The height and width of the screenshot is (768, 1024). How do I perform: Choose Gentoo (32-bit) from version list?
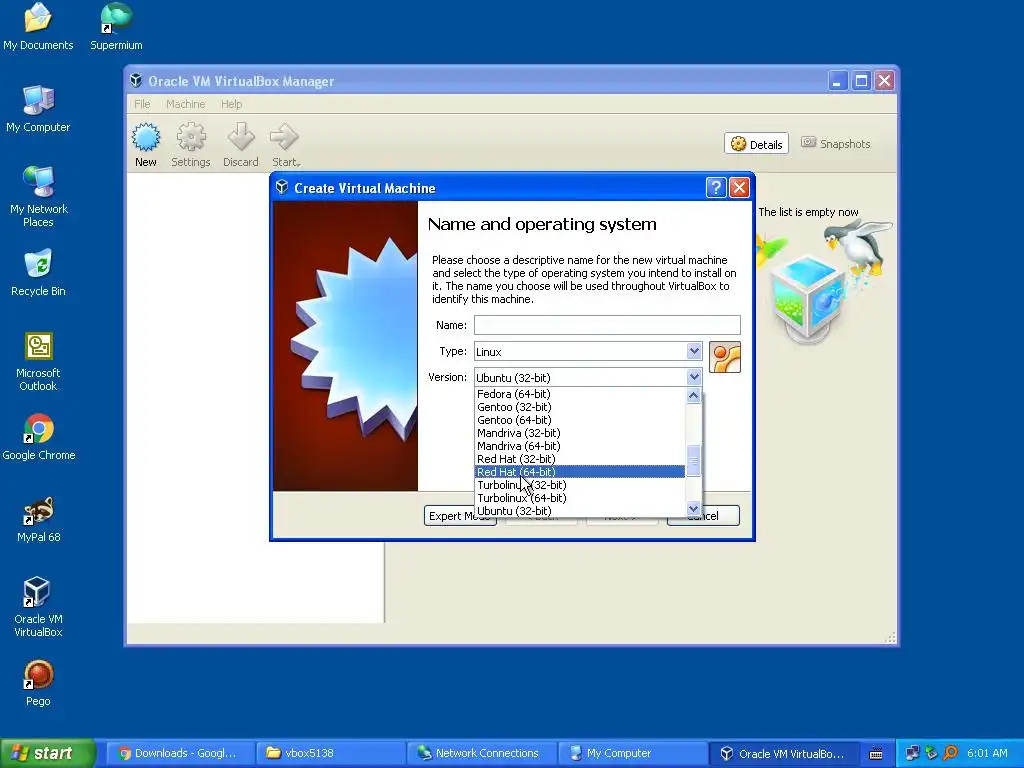coord(579,407)
